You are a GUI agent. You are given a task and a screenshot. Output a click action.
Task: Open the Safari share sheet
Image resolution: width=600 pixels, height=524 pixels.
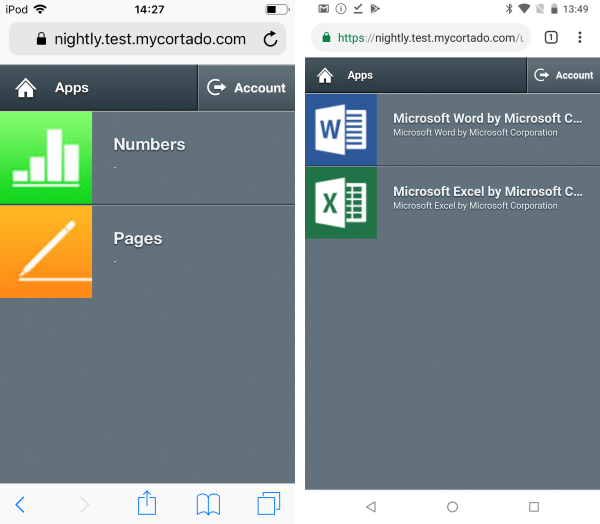pyautogui.click(x=147, y=503)
